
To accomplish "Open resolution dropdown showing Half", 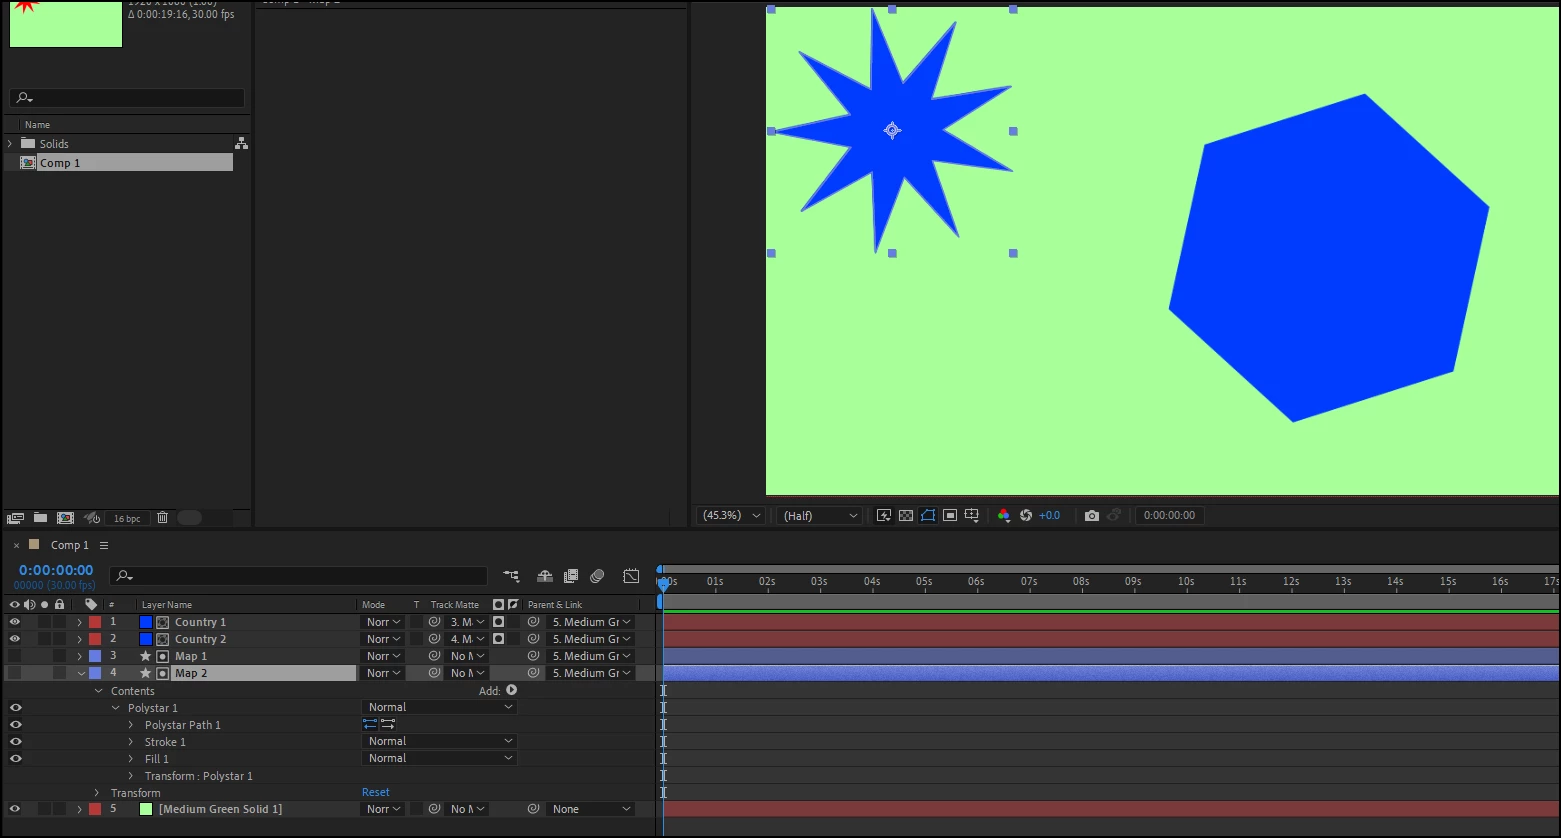I will click(819, 515).
